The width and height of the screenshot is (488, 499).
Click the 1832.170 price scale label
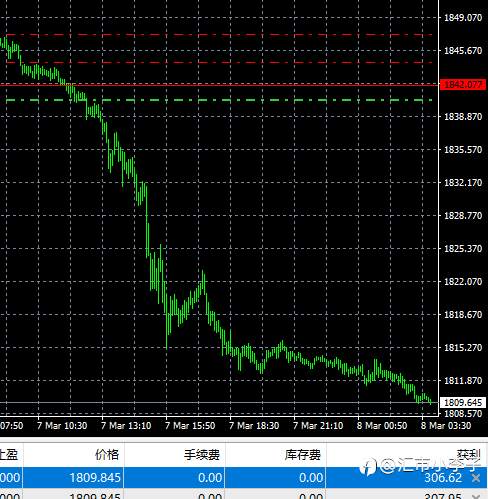coord(463,183)
